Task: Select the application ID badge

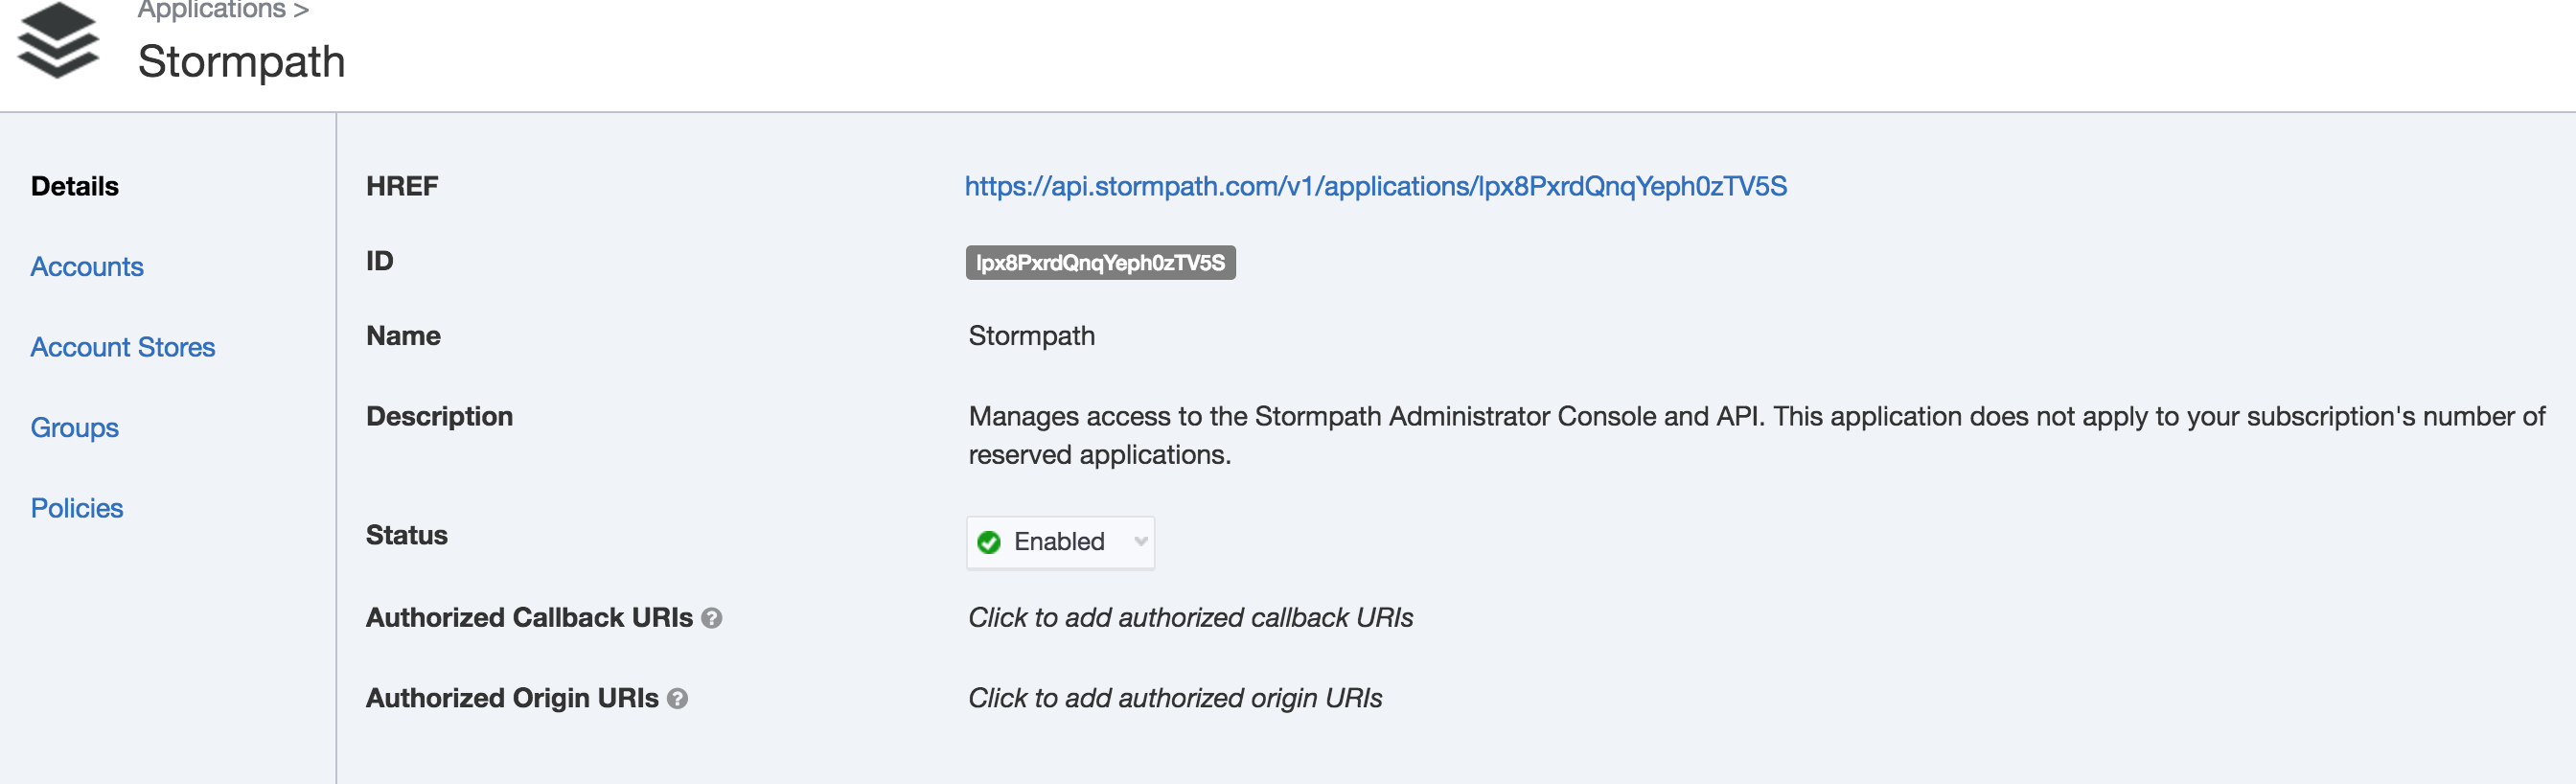Action: tap(1100, 263)
